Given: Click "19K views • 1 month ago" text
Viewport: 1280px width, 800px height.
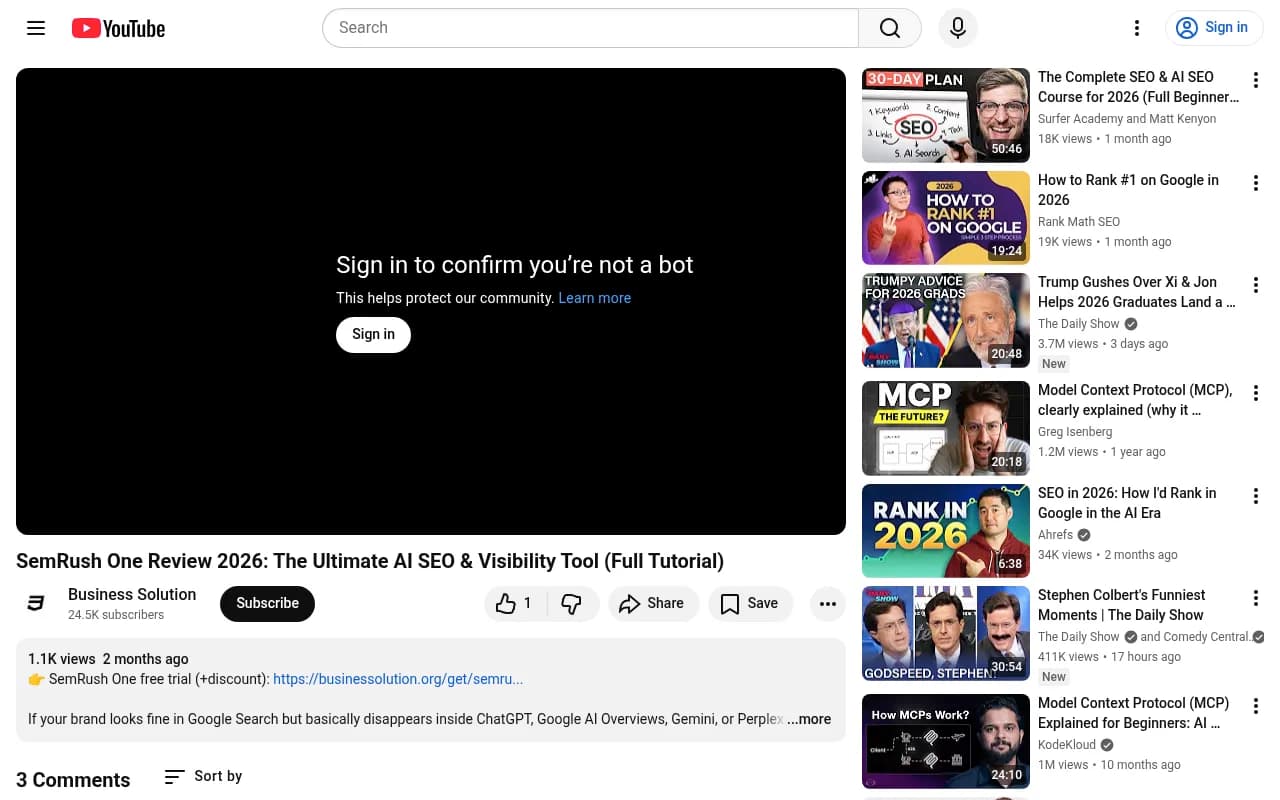Looking at the screenshot, I should coord(1105,242).
